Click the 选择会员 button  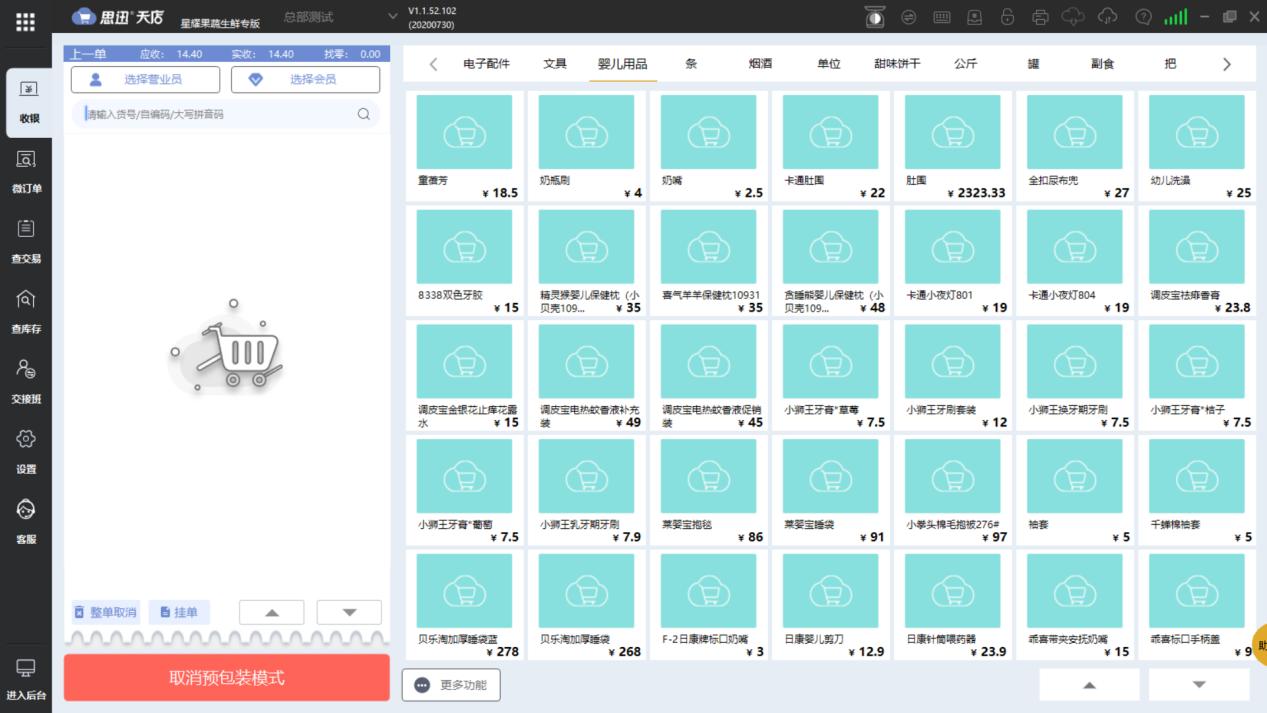click(305, 80)
